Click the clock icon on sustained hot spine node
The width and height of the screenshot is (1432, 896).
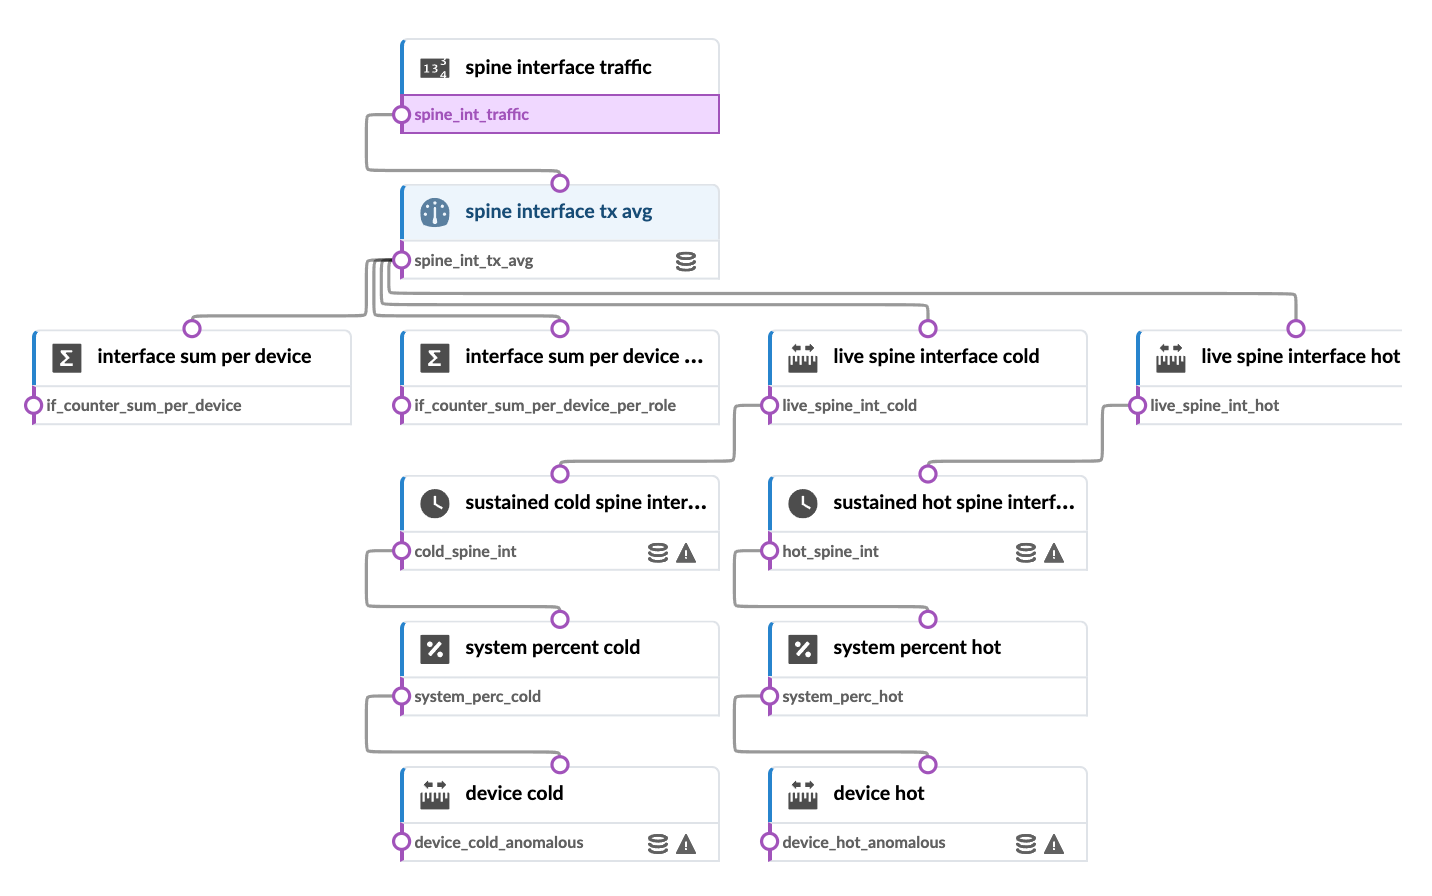(802, 503)
